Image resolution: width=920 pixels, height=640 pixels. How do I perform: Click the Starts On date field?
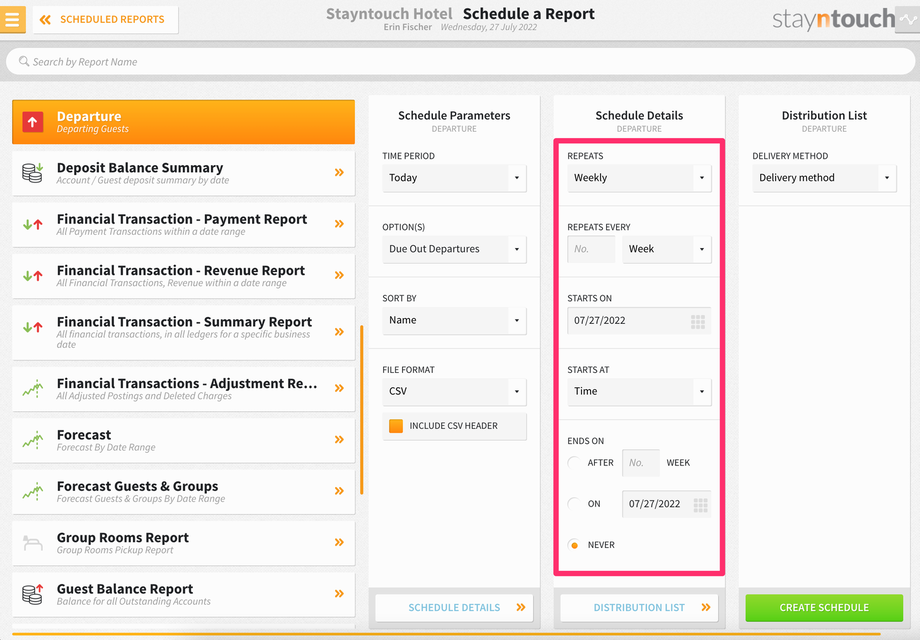click(x=639, y=321)
